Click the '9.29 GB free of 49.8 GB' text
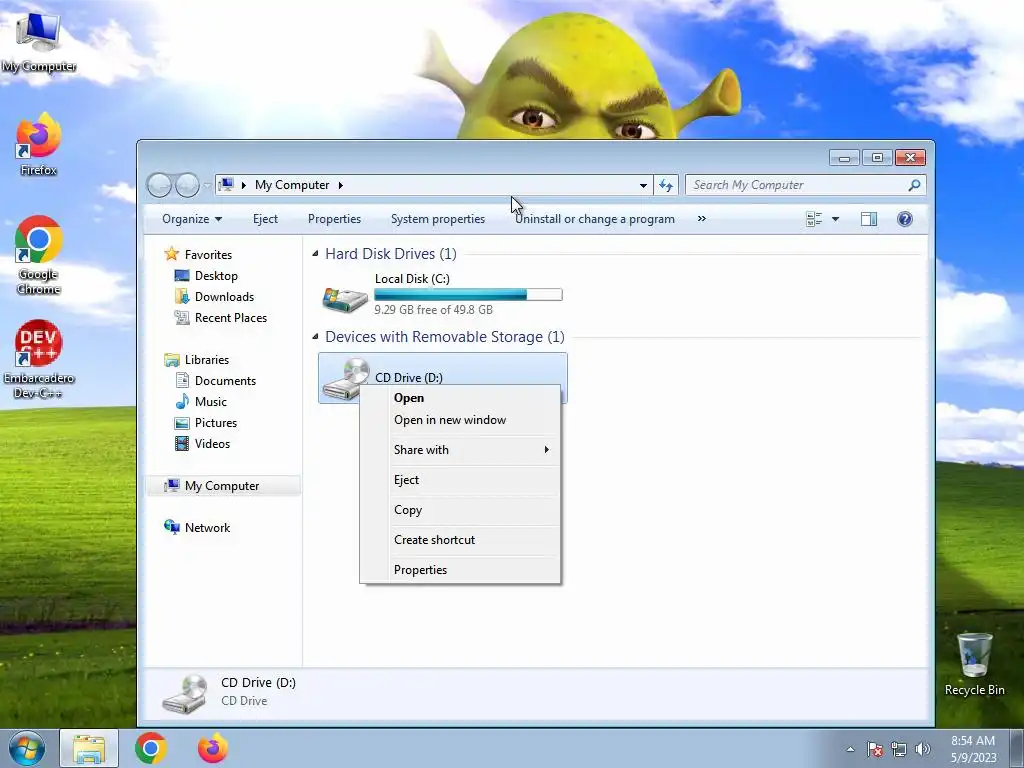 434,310
